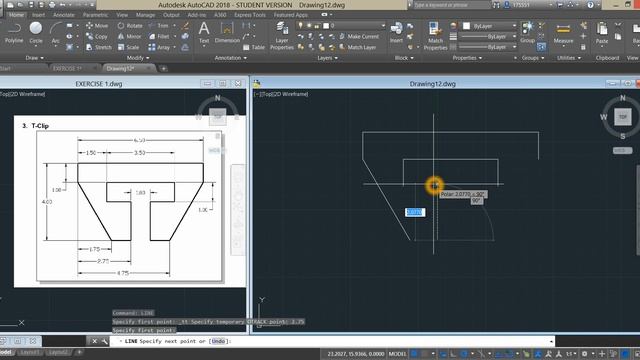Viewport: 640px width, 360px height.
Task: Activate the Stretch command
Action: [98, 47]
